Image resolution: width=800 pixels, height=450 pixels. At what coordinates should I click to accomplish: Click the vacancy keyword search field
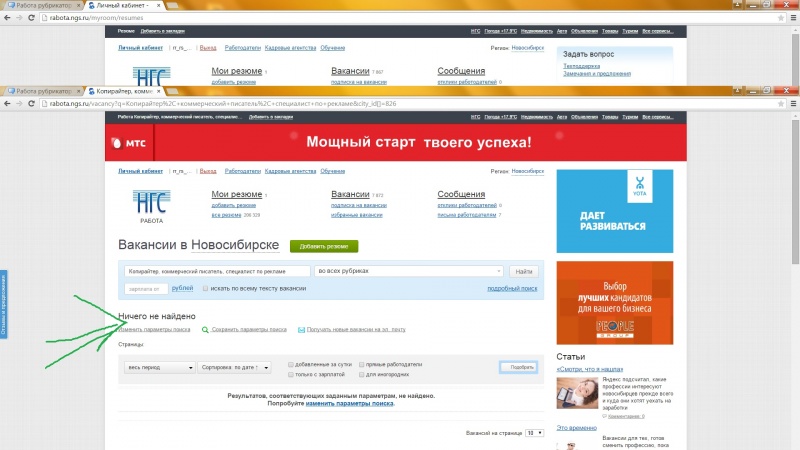(x=216, y=271)
